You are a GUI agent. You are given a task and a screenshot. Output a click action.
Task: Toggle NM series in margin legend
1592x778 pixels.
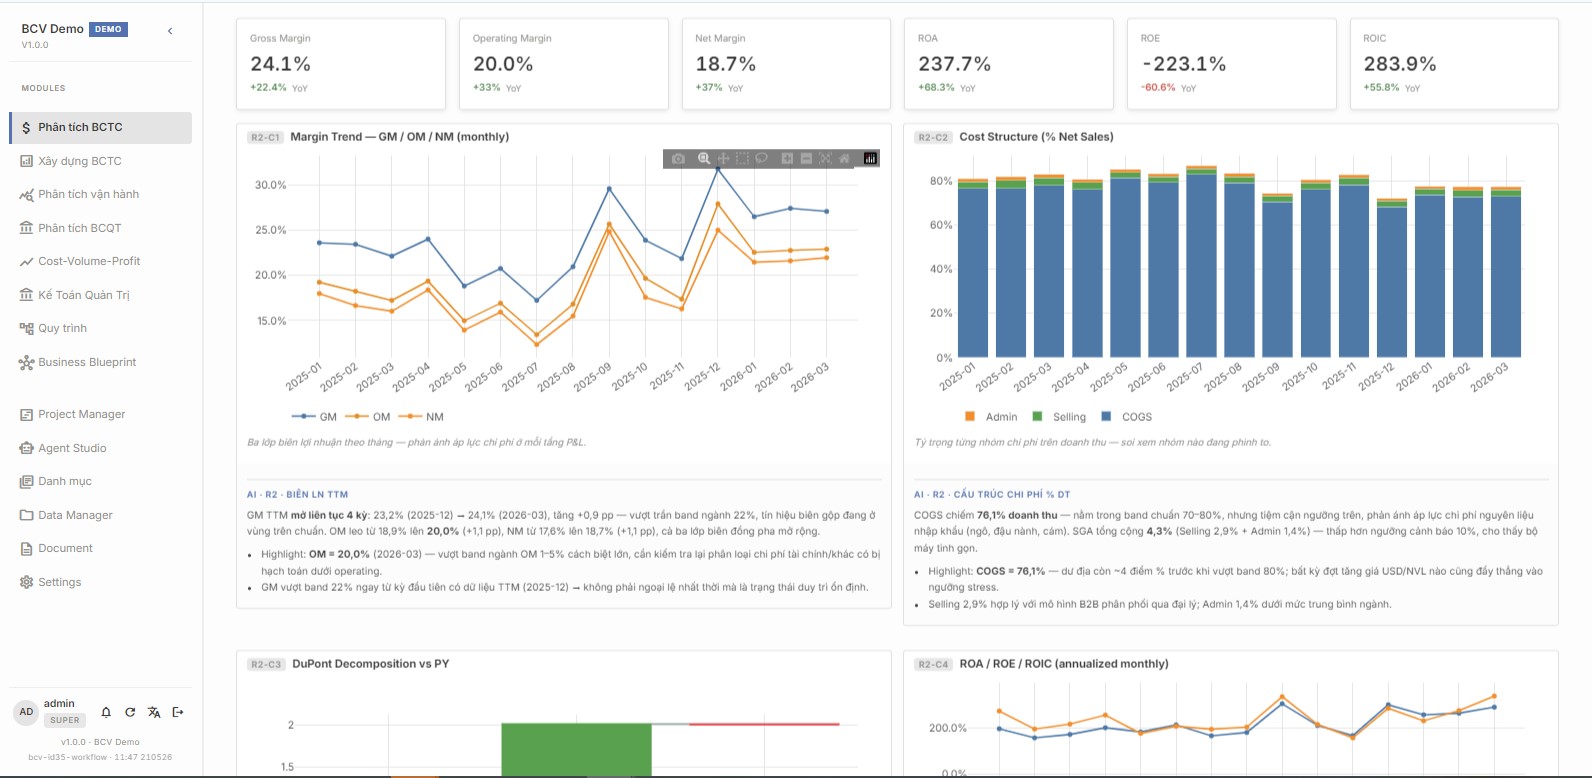421,417
